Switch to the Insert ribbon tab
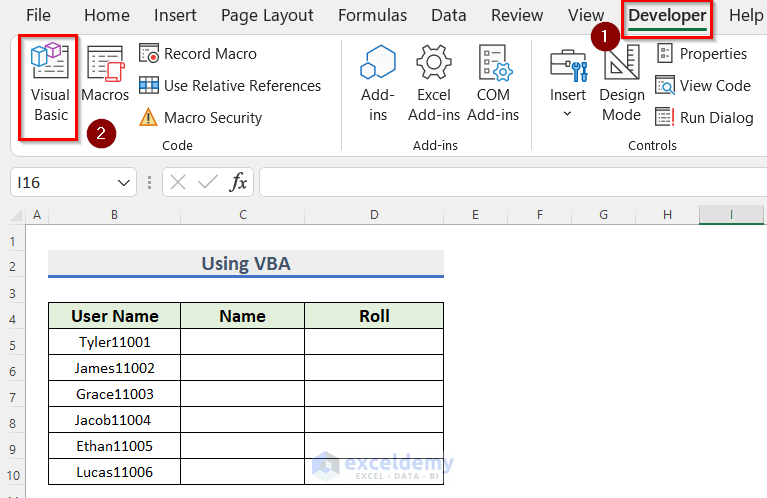This screenshot has height=498, width=767. (175, 15)
